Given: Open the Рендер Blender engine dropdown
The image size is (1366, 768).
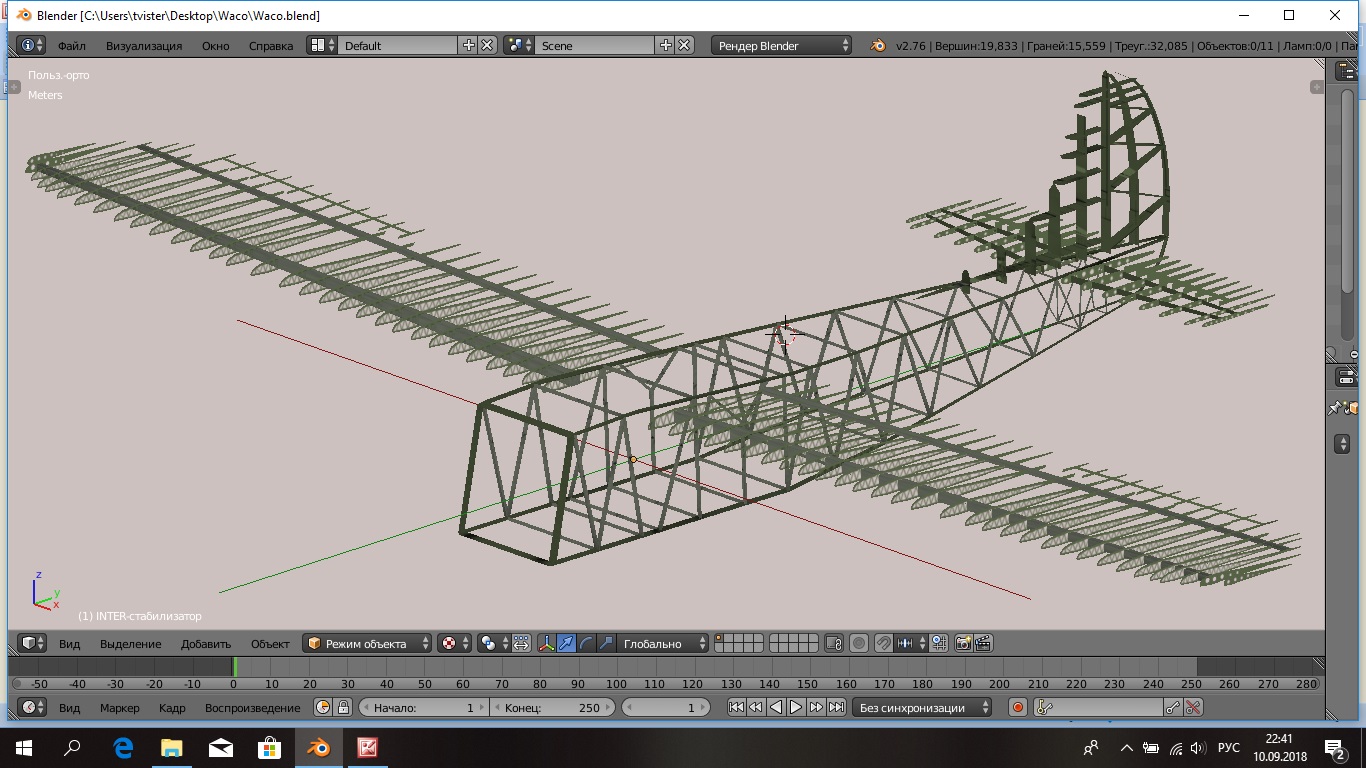Looking at the screenshot, I should coord(782,45).
